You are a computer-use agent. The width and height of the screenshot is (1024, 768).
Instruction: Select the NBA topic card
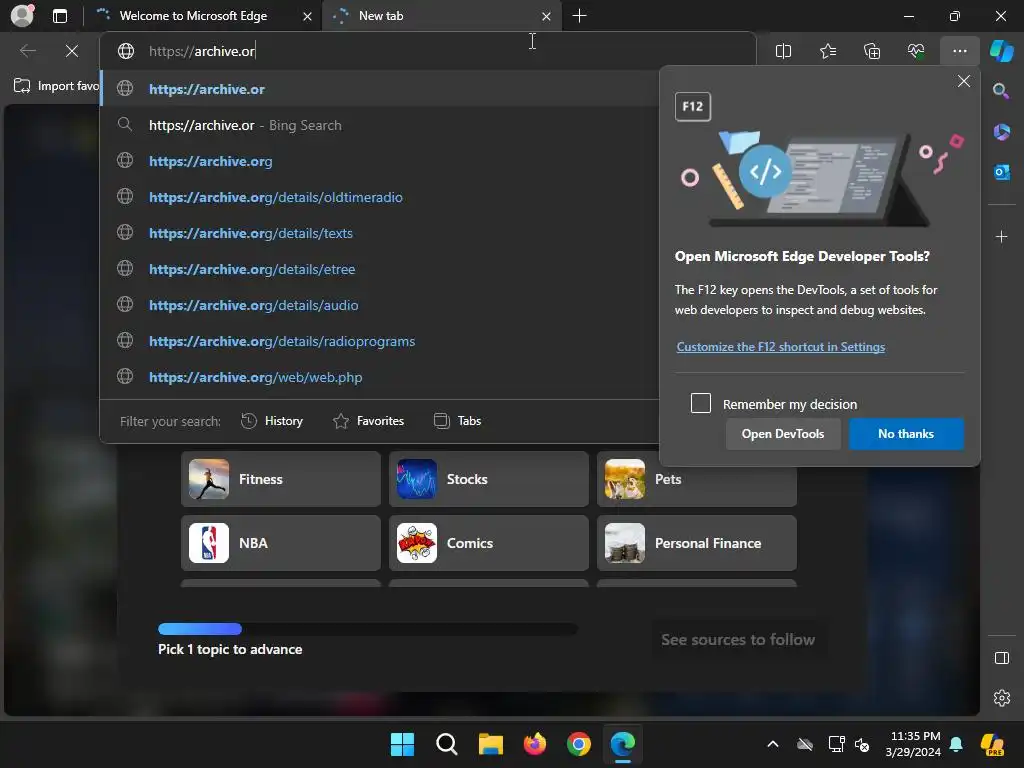point(281,543)
